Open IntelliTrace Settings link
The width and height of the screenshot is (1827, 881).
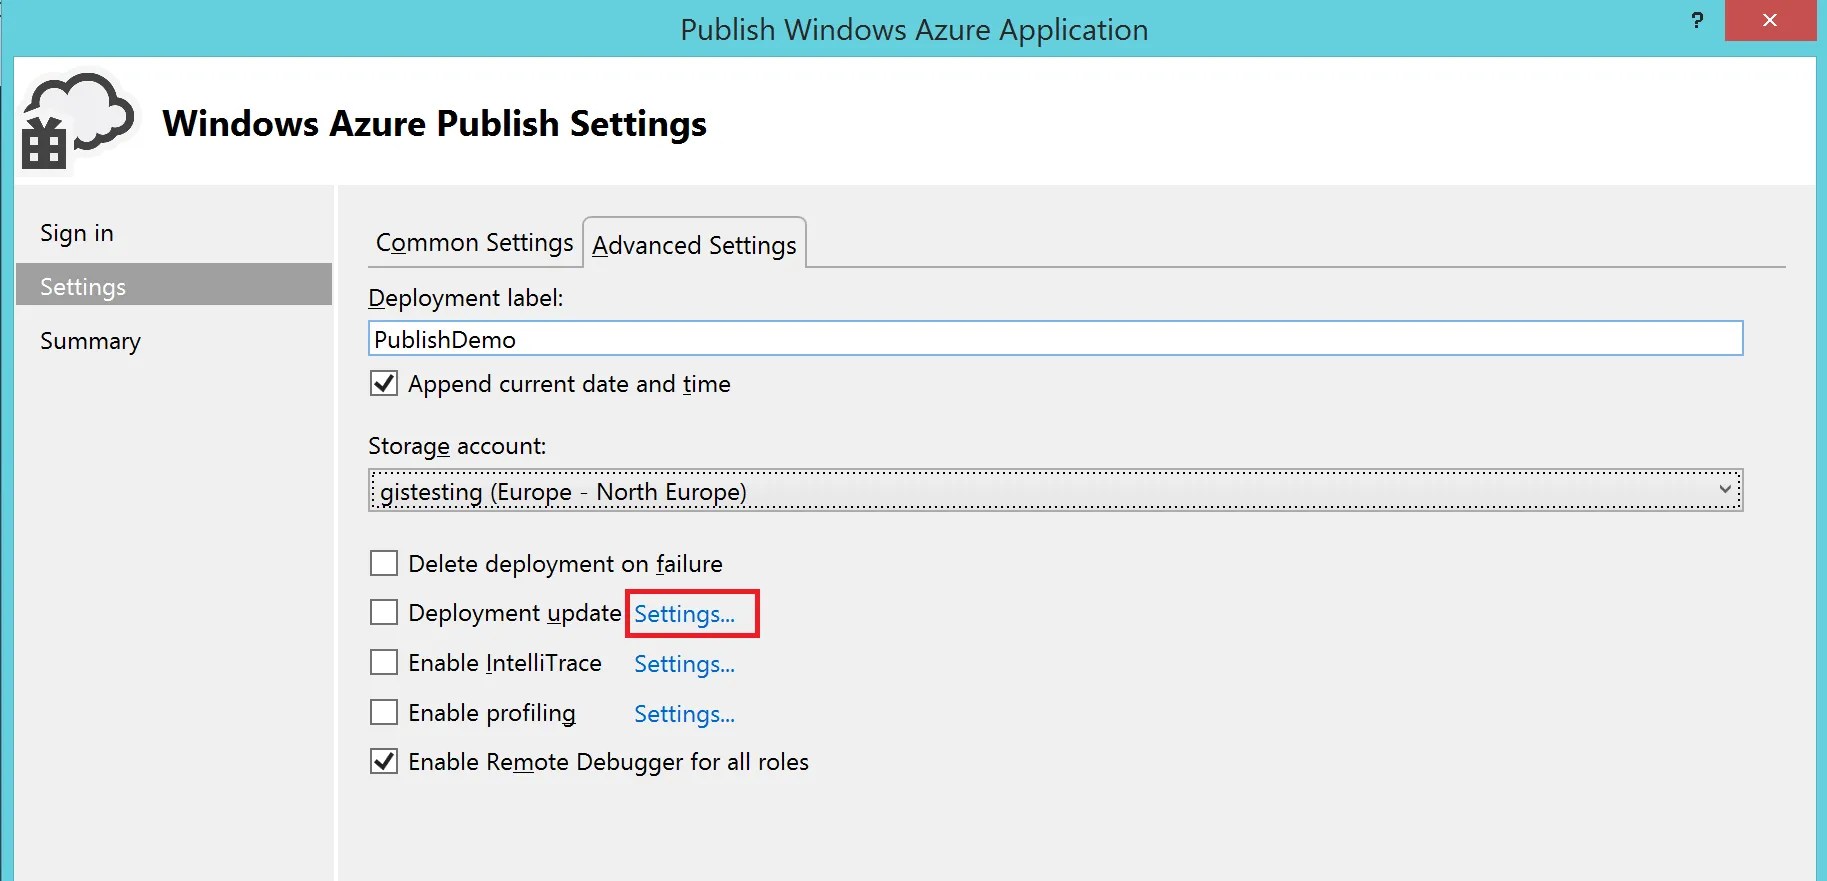click(685, 664)
